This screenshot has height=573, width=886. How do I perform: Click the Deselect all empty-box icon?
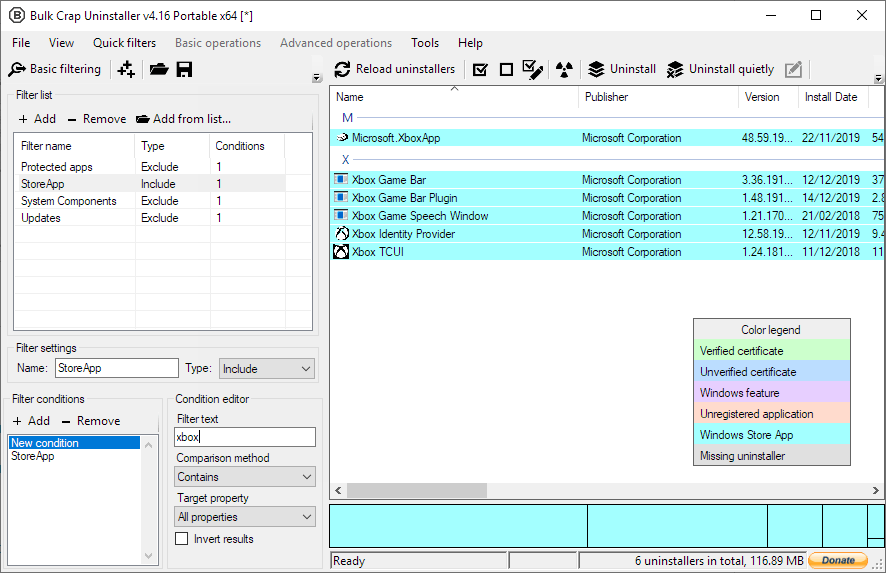click(x=506, y=70)
